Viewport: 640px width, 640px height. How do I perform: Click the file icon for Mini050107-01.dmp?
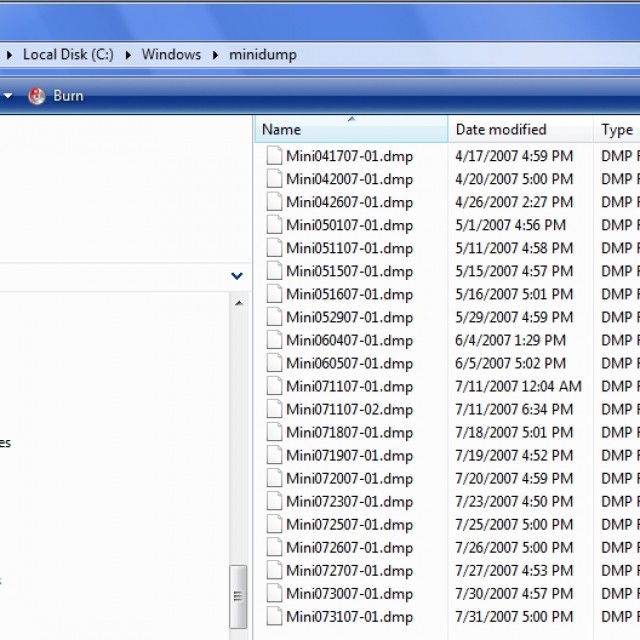click(x=275, y=225)
